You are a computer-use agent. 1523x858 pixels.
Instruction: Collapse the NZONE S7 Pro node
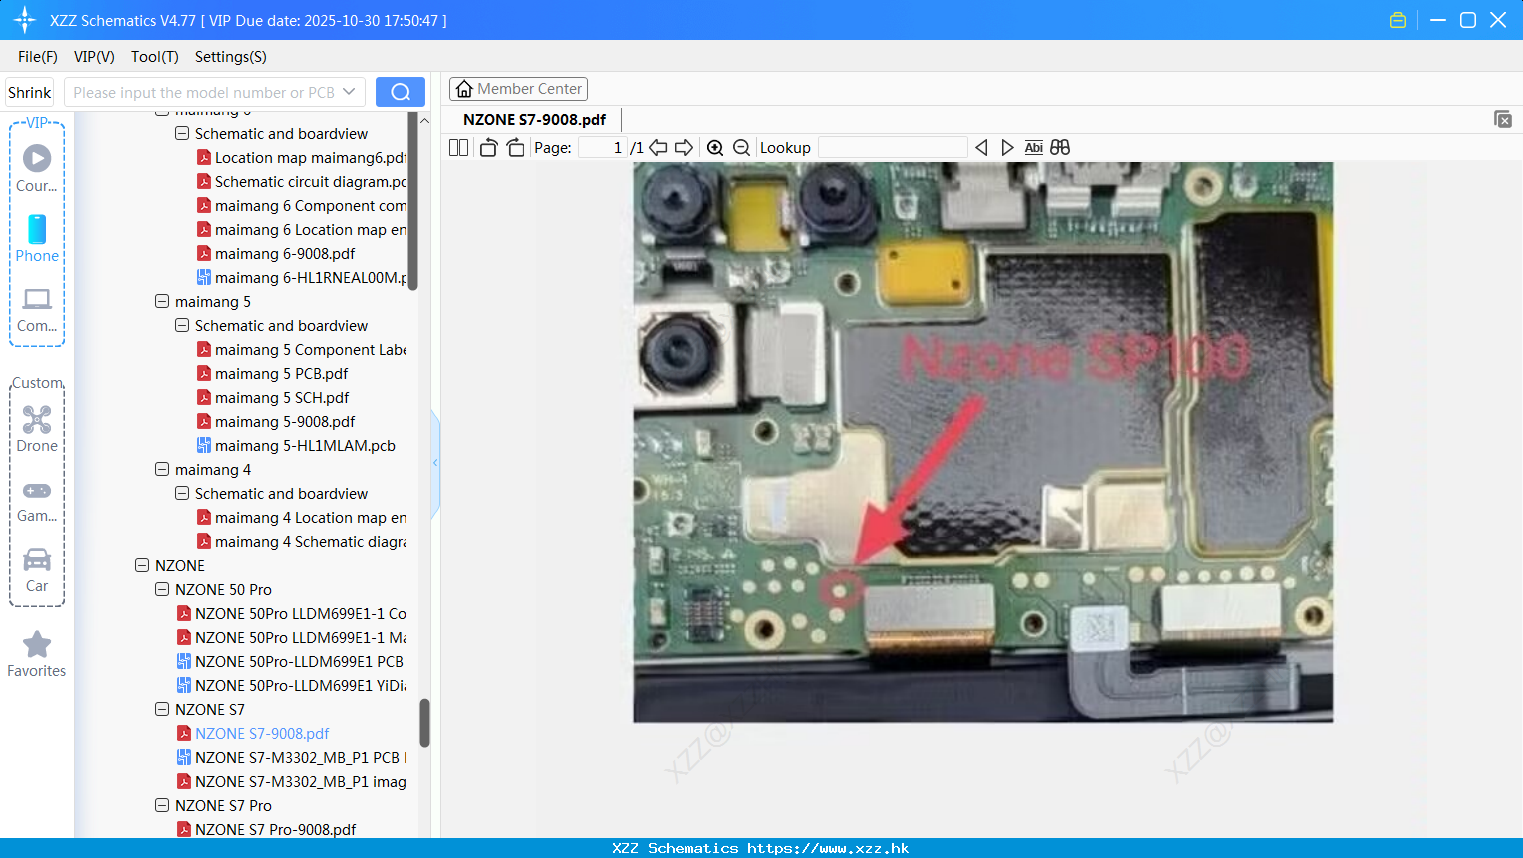162,805
